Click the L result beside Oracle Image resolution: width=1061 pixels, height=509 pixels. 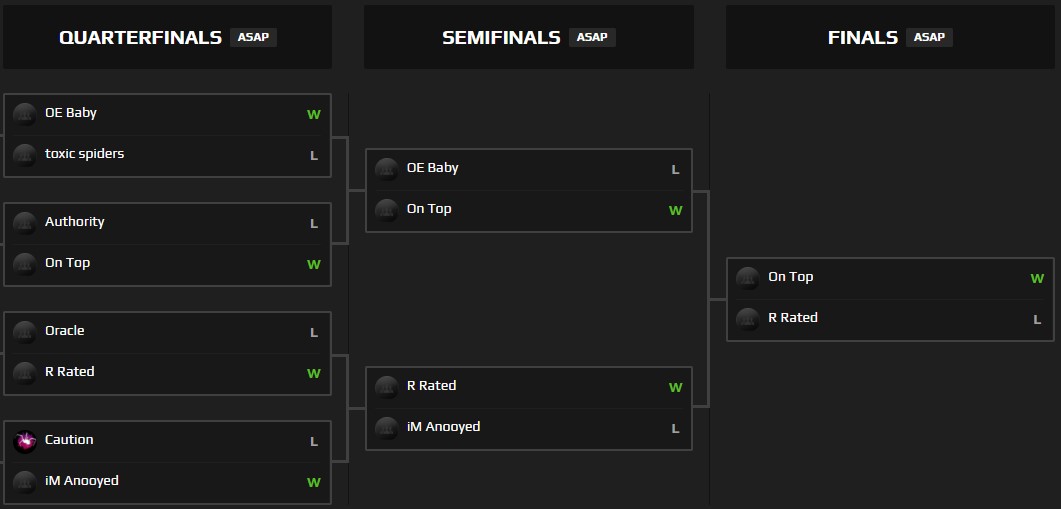[314, 333]
